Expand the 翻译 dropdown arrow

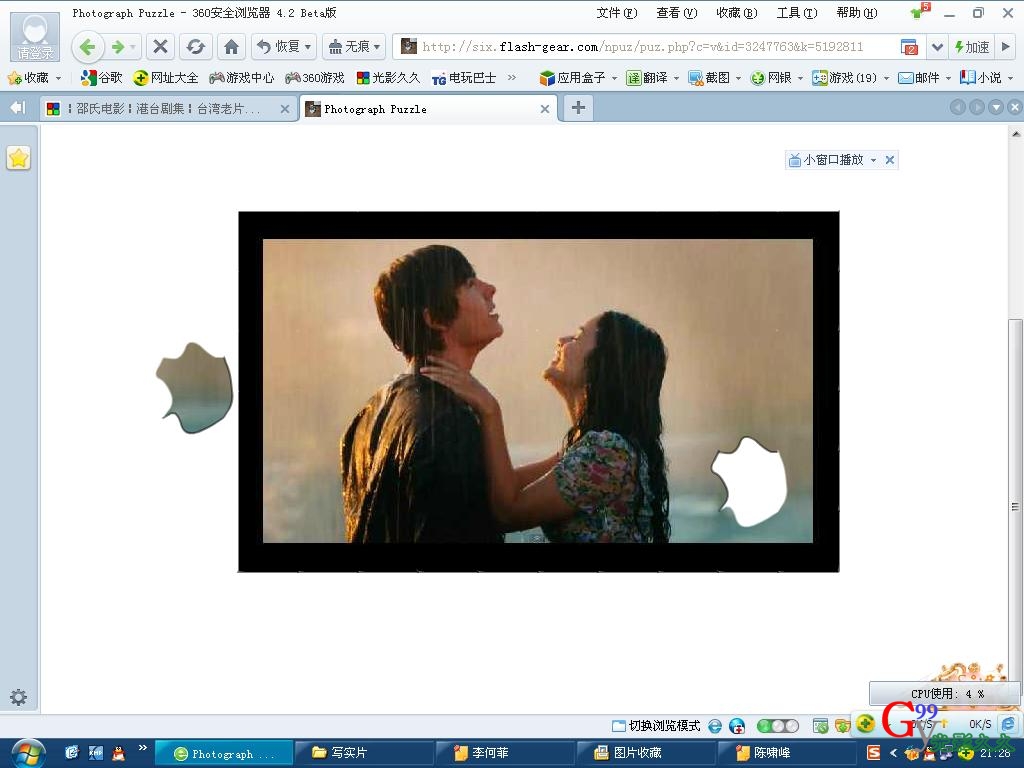pyautogui.click(x=677, y=78)
